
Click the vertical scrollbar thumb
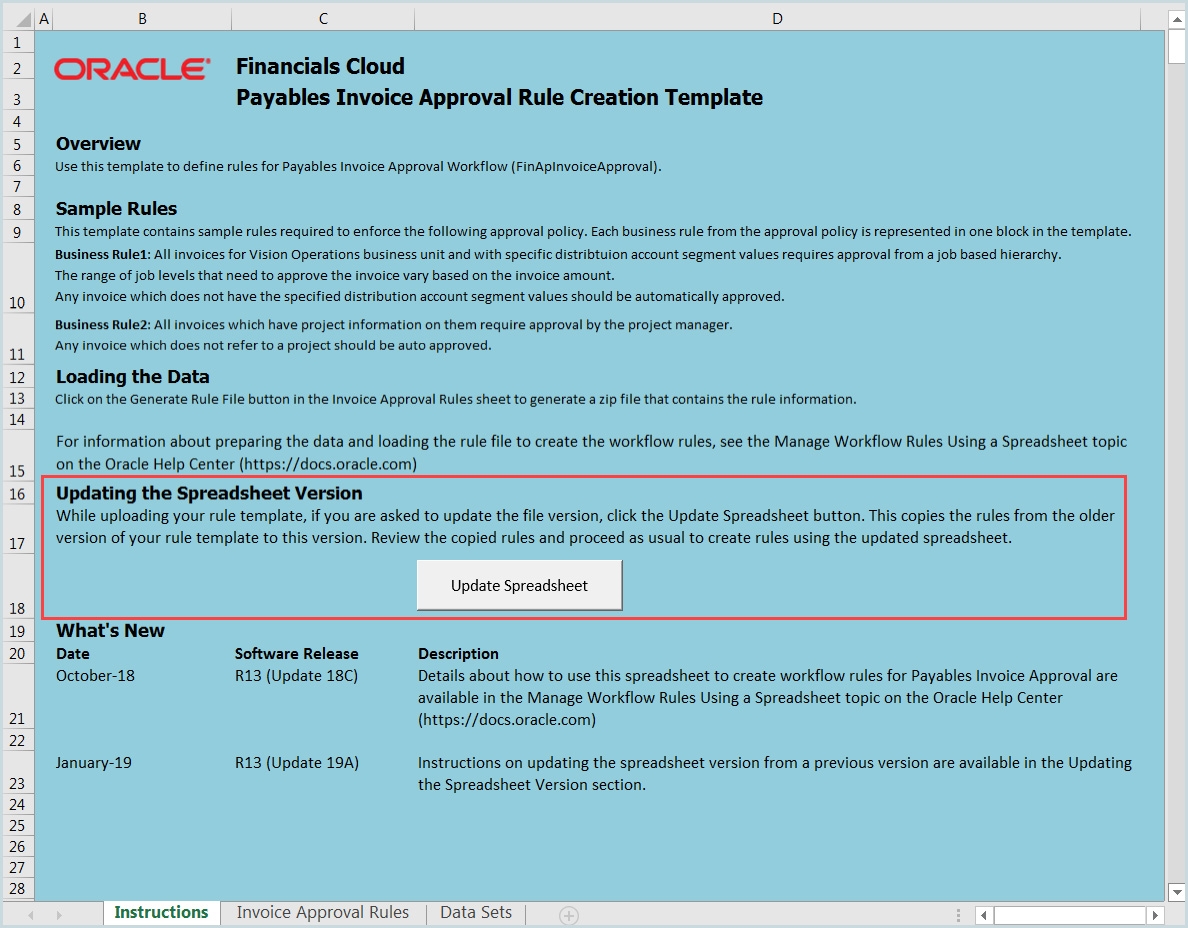tap(1176, 47)
